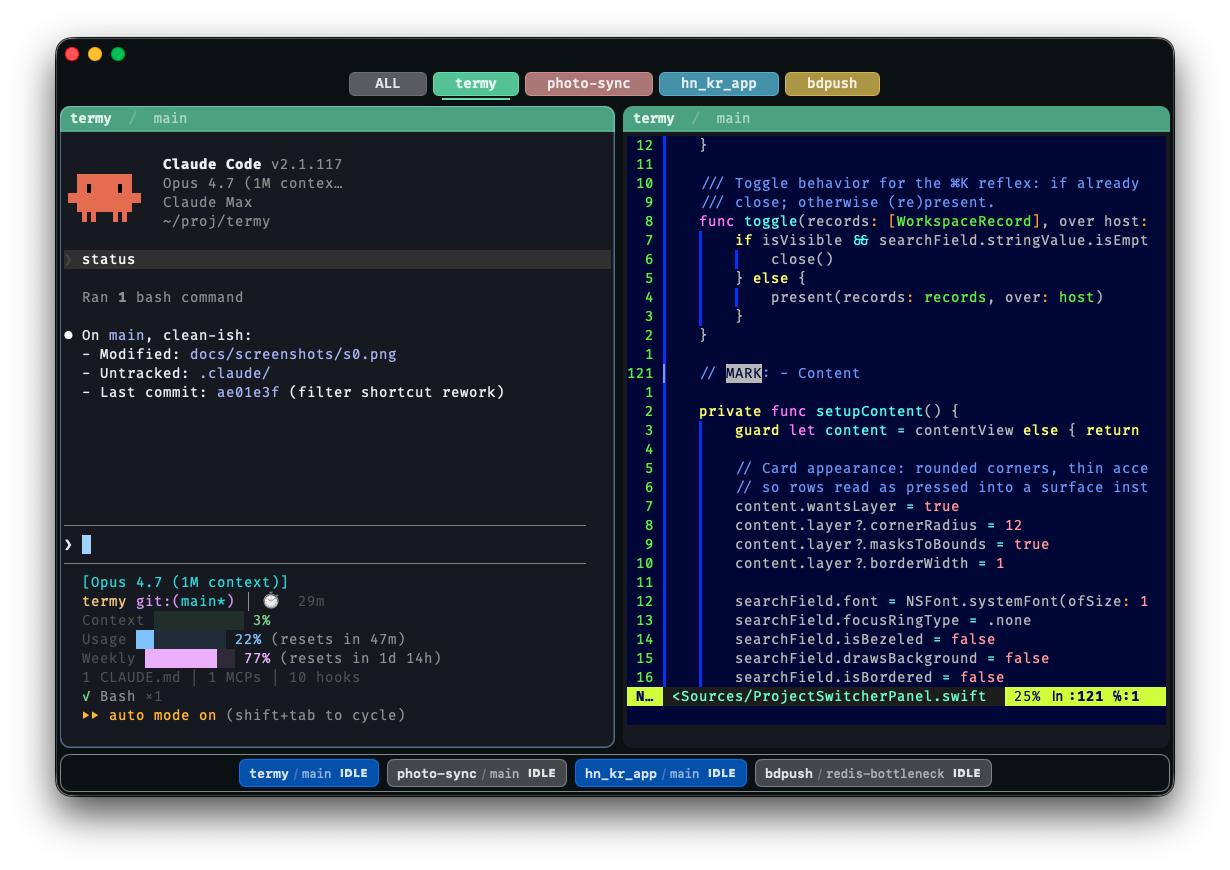Click the bullet indicator before On main, clean-ish
Viewport: 1230px width, 870px height.
[x=67, y=334]
